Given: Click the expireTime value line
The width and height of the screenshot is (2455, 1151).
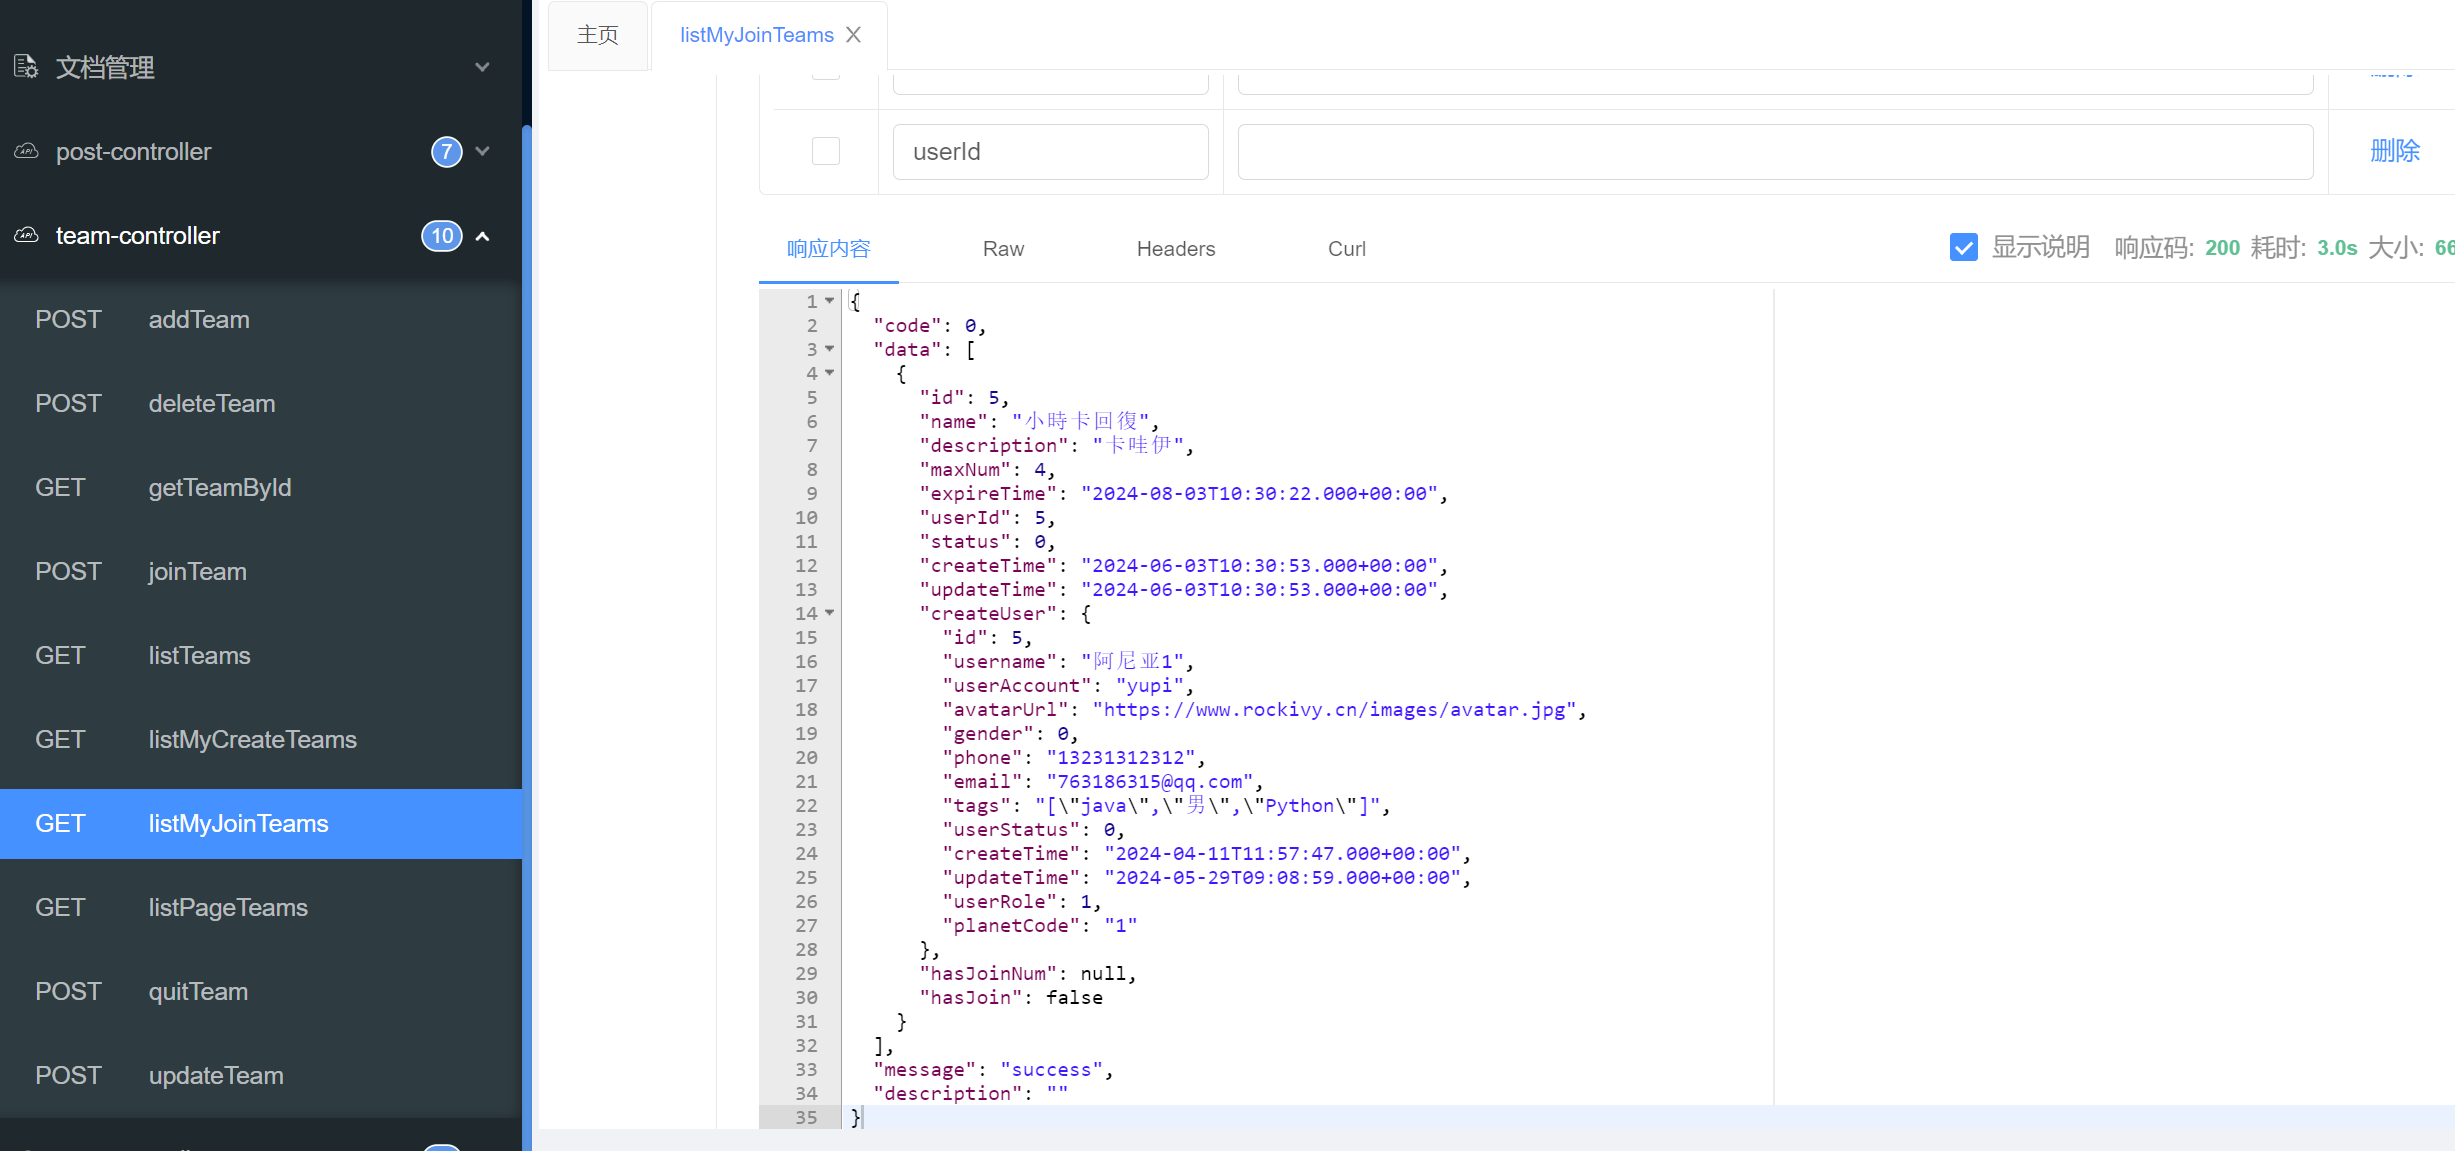Looking at the screenshot, I should (x=1183, y=493).
